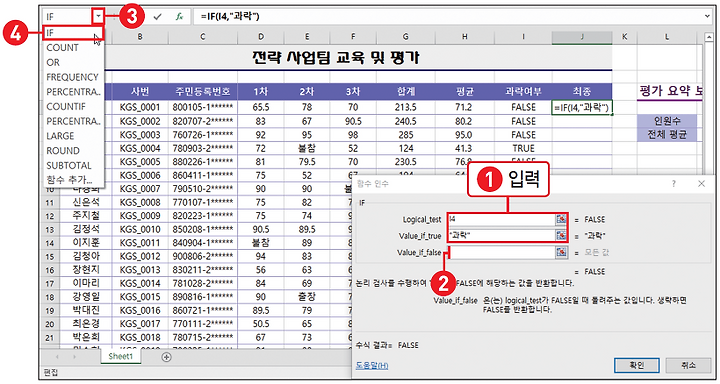Choose SUBTOTAL in the function list
720x384 pixels.
point(73,165)
